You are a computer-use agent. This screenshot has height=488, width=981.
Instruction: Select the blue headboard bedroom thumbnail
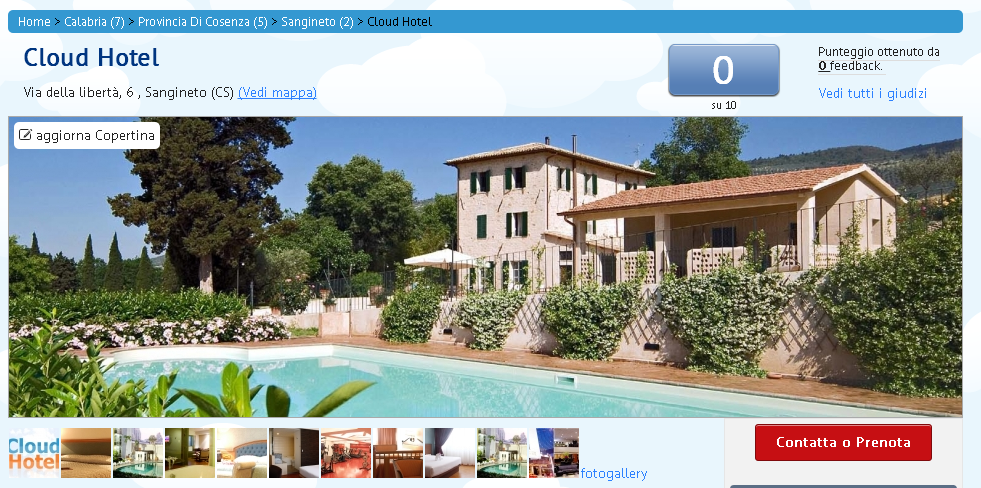[242, 453]
